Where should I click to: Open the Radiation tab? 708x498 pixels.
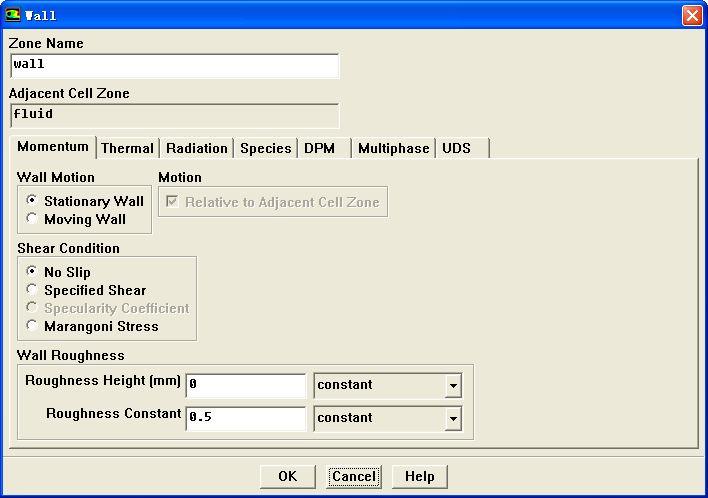coord(196,148)
